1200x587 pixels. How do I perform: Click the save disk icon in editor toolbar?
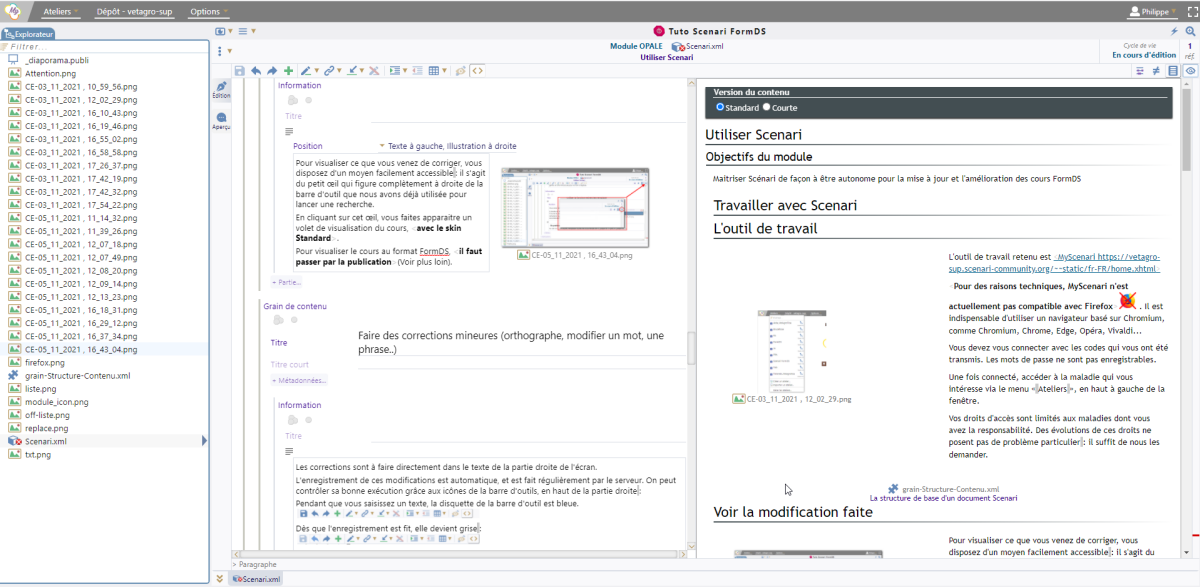(x=240, y=71)
